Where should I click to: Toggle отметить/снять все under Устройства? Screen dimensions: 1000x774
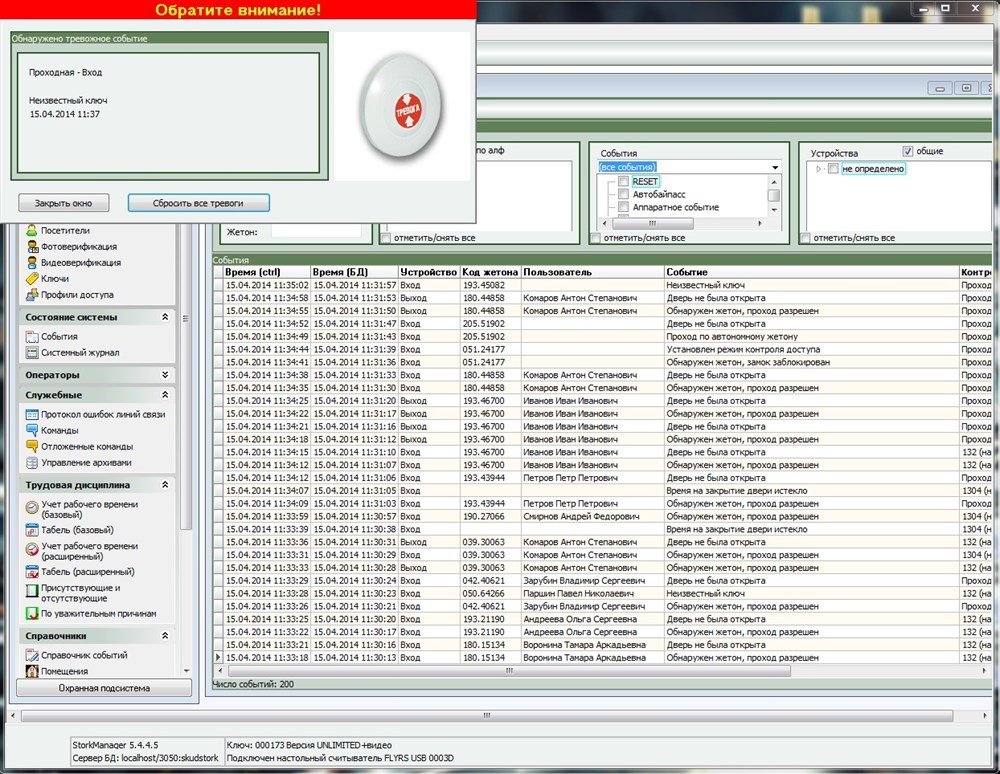[805, 238]
